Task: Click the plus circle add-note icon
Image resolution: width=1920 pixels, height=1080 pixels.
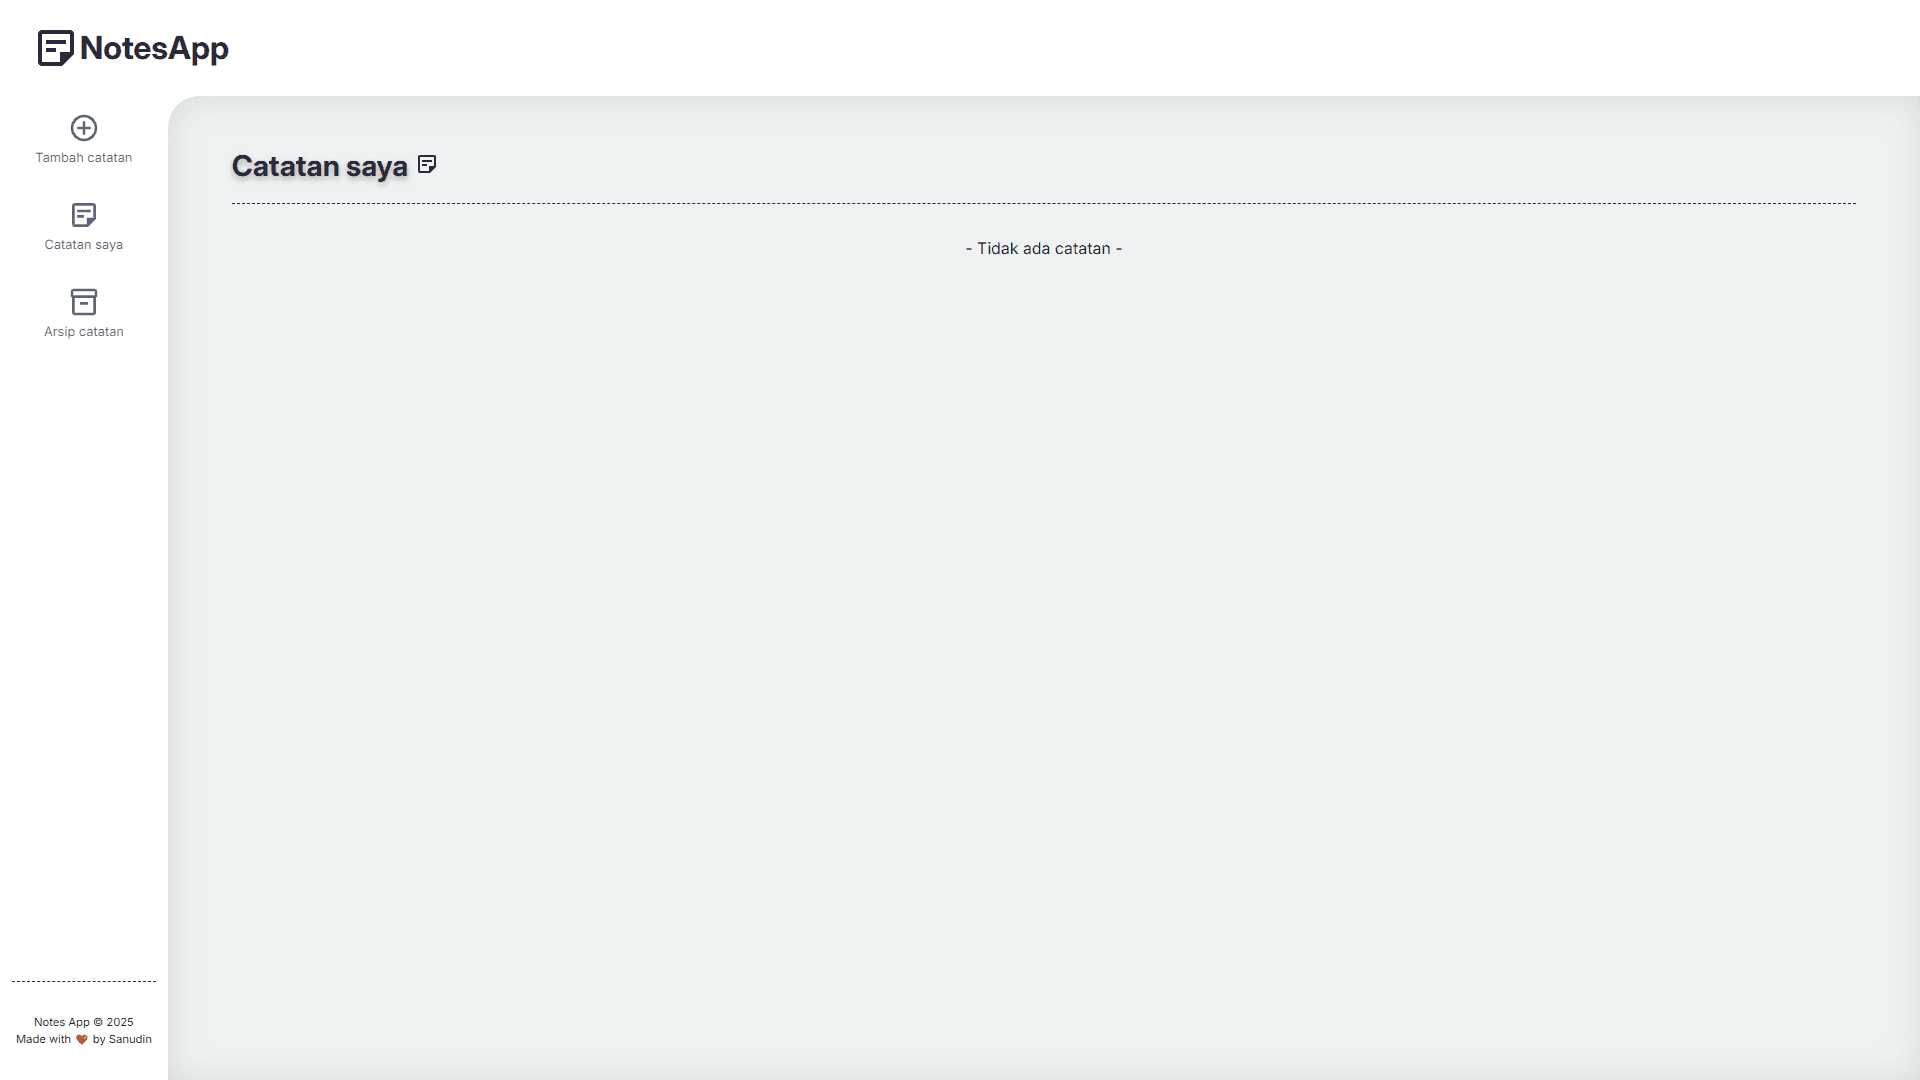Action: pyautogui.click(x=84, y=128)
